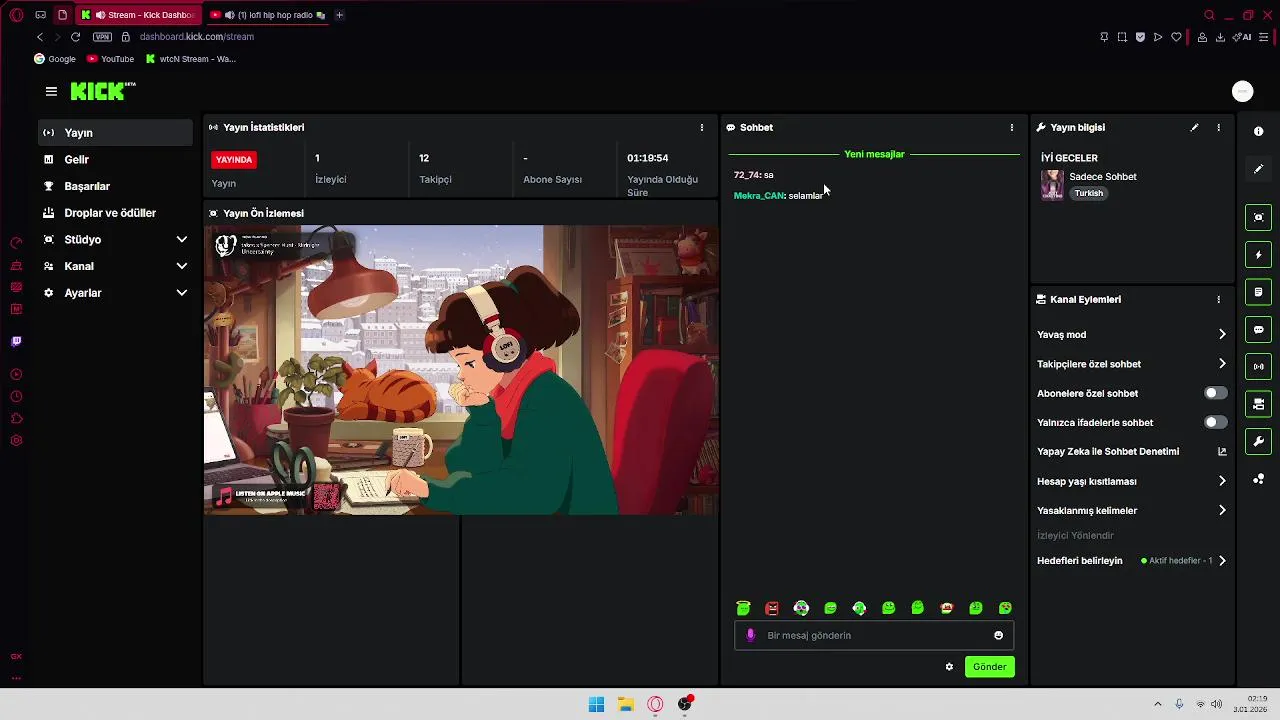Screen dimensions: 1280x720
Task: Toggle stream preview widget icon in right rail
Action: coord(1258,218)
